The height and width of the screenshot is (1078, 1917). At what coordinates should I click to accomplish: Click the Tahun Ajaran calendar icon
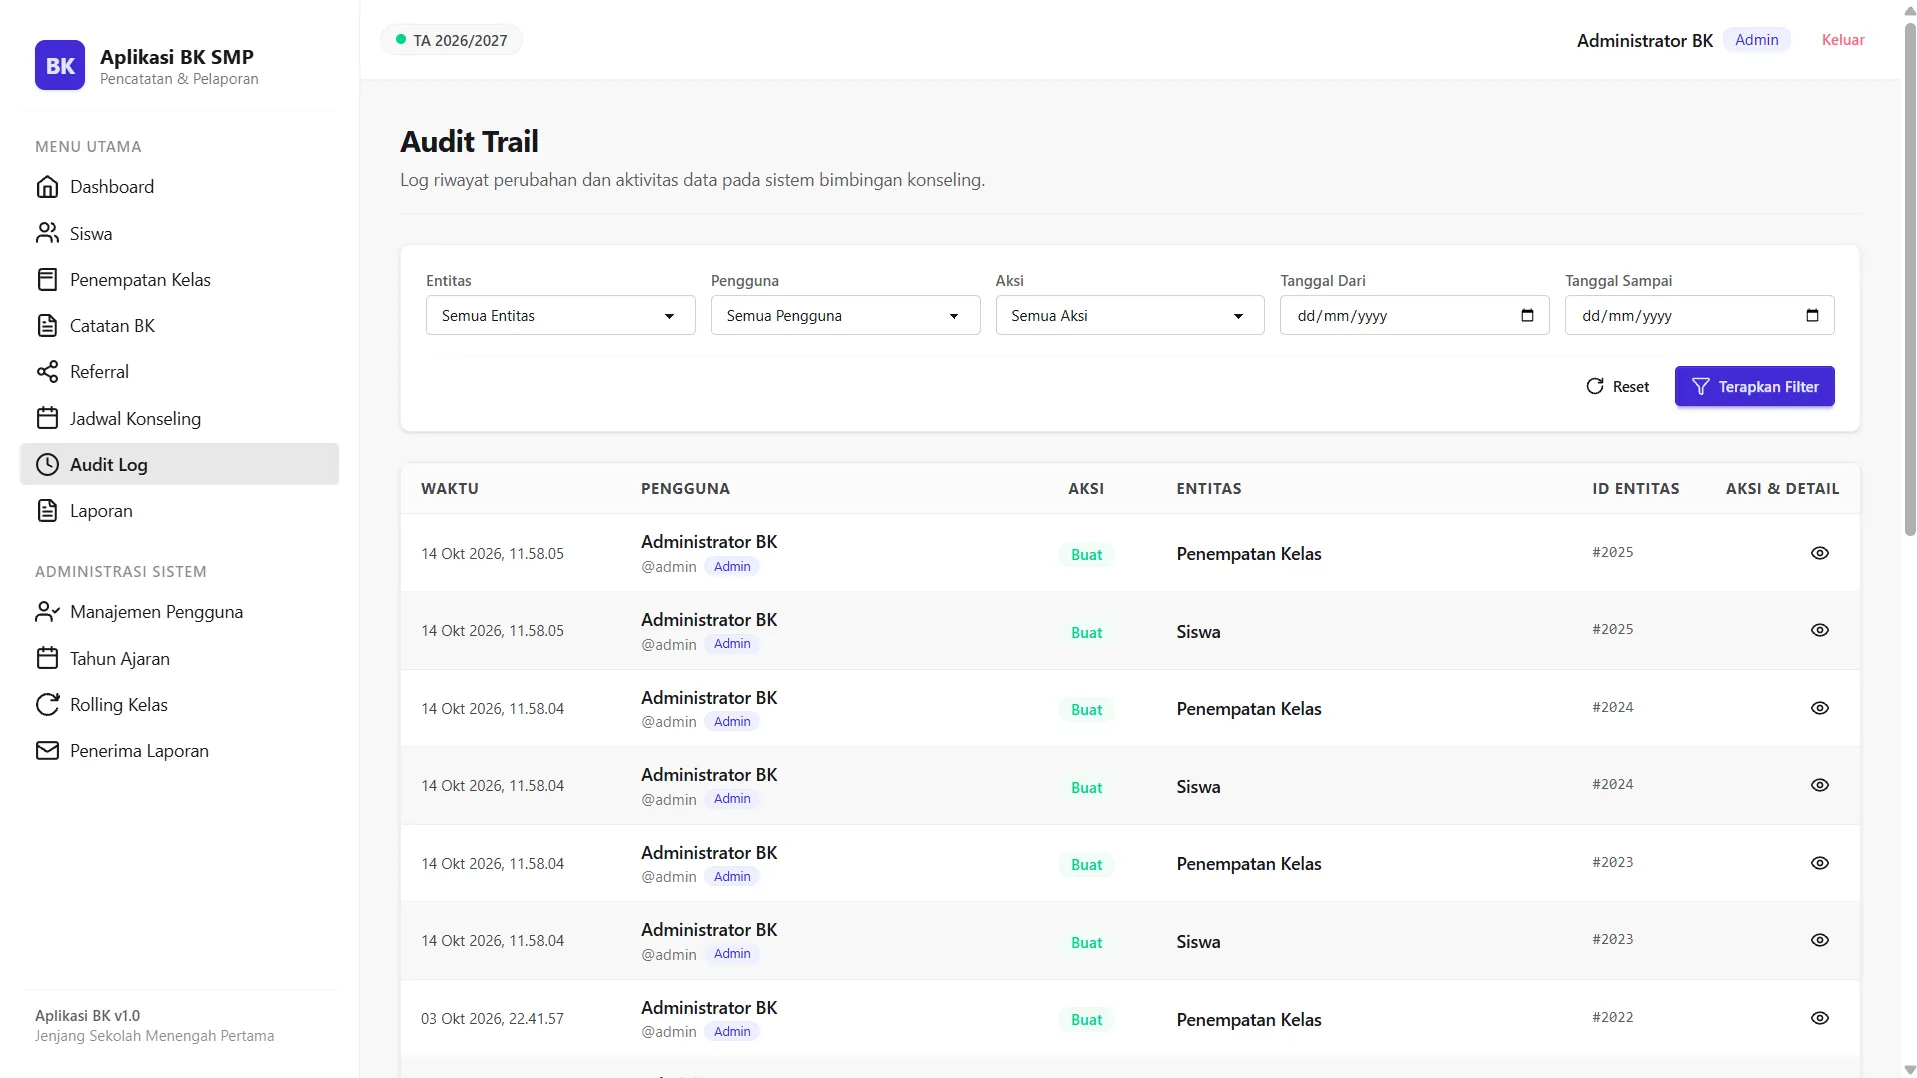(47, 658)
